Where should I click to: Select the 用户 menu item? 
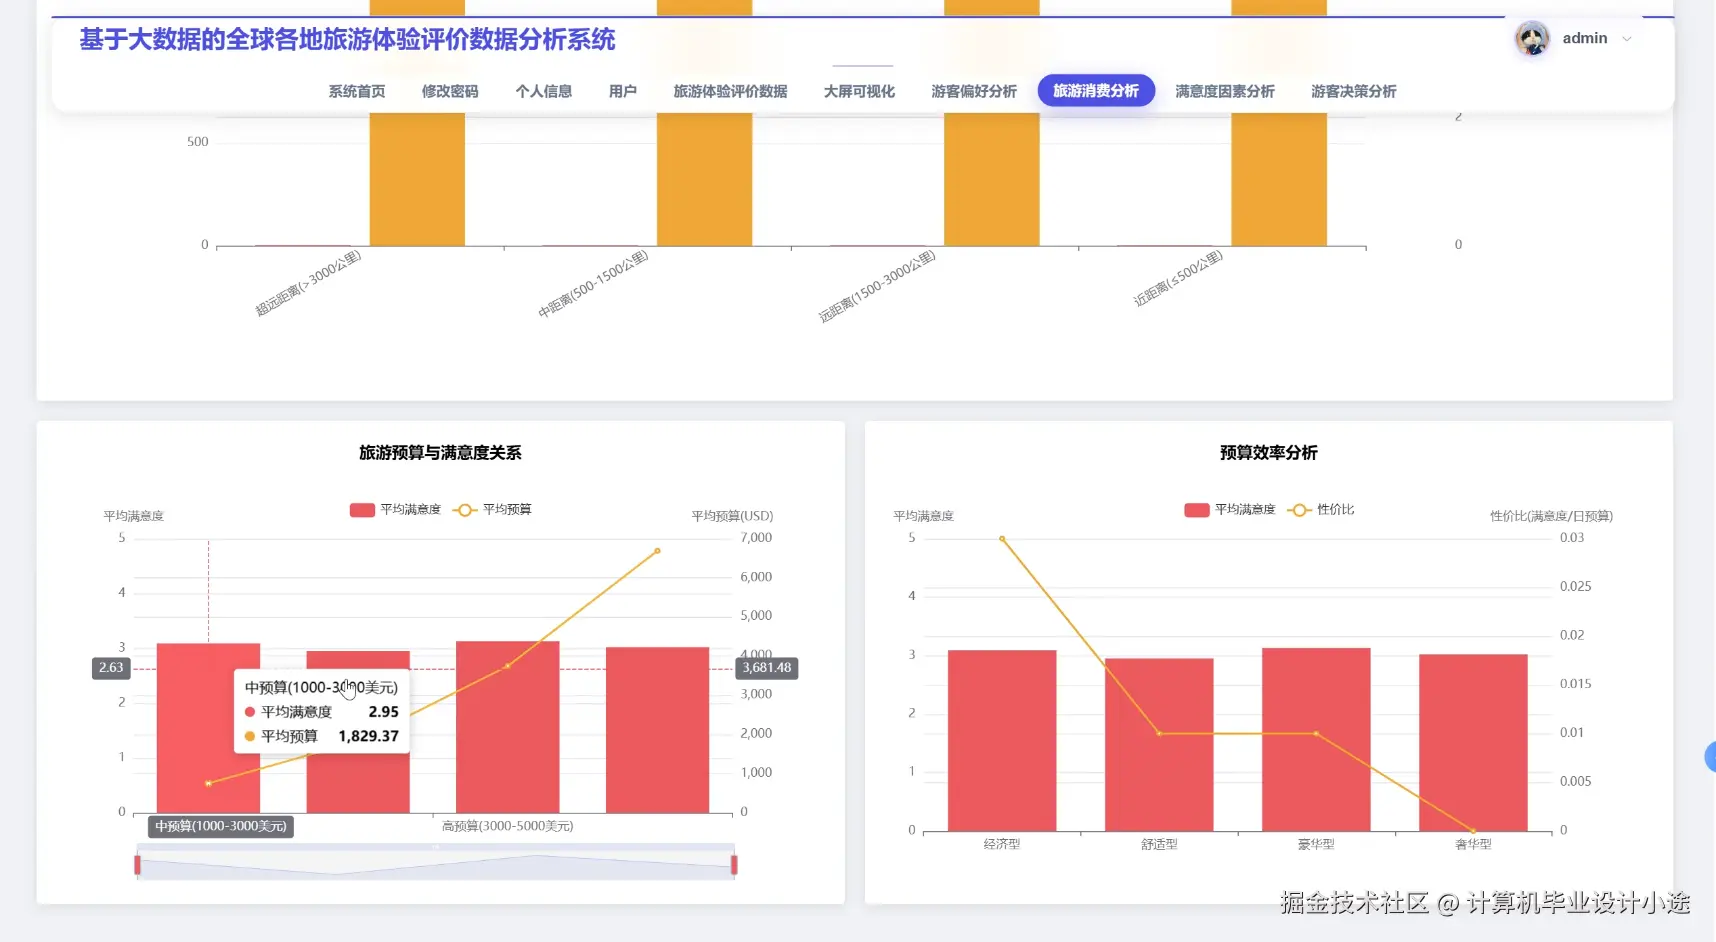click(623, 91)
